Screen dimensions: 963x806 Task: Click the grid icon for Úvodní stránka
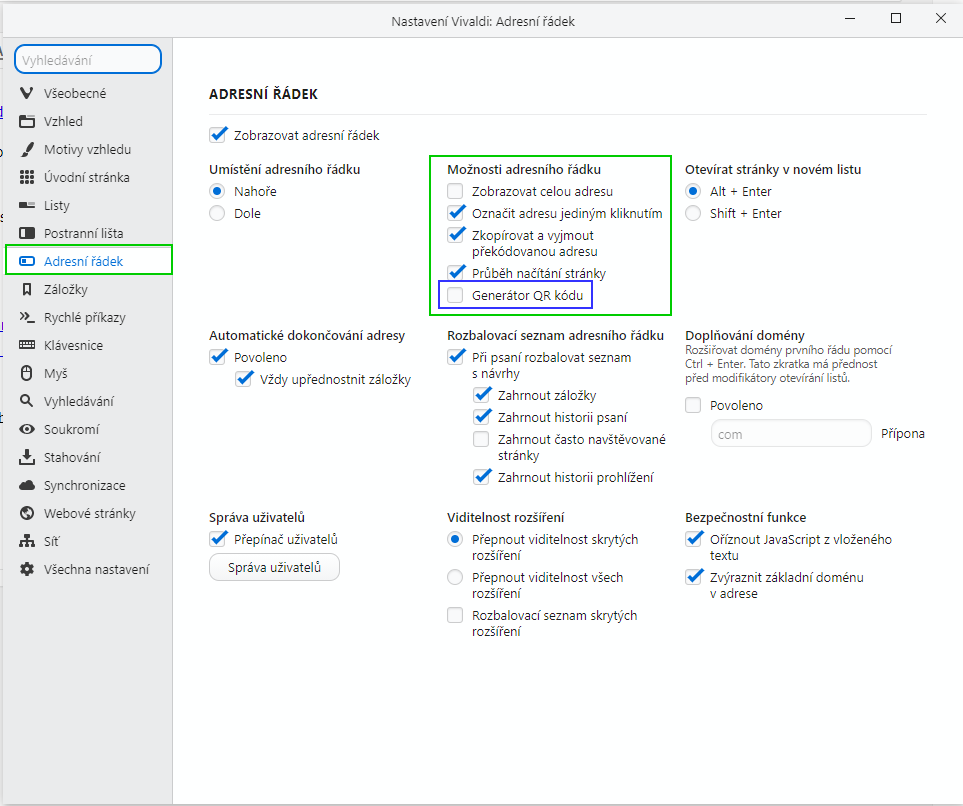[x=26, y=178]
